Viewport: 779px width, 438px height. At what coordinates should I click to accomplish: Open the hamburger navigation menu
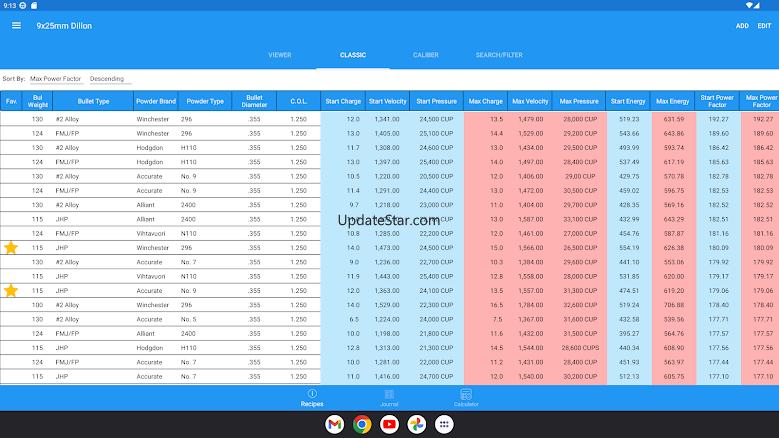16,25
